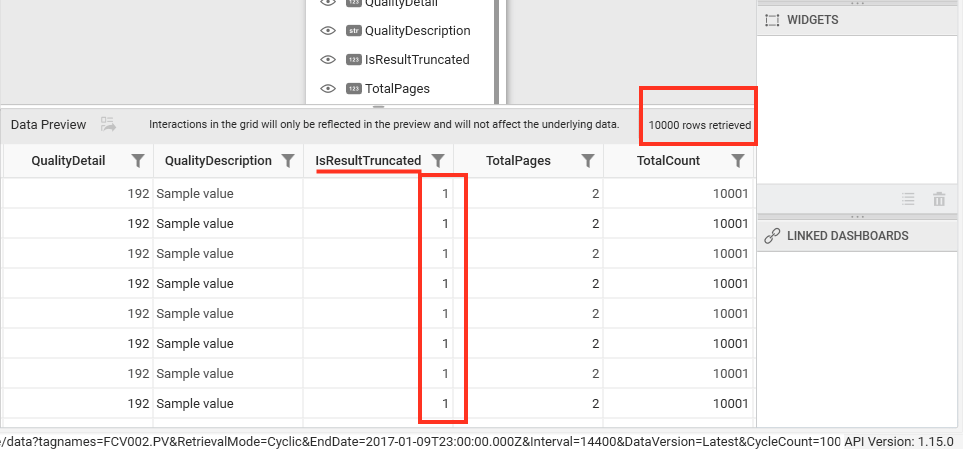Viewport: 963px width, 449px height.
Task: Click the Data Preview apply-changes icon
Action: (x=109, y=125)
